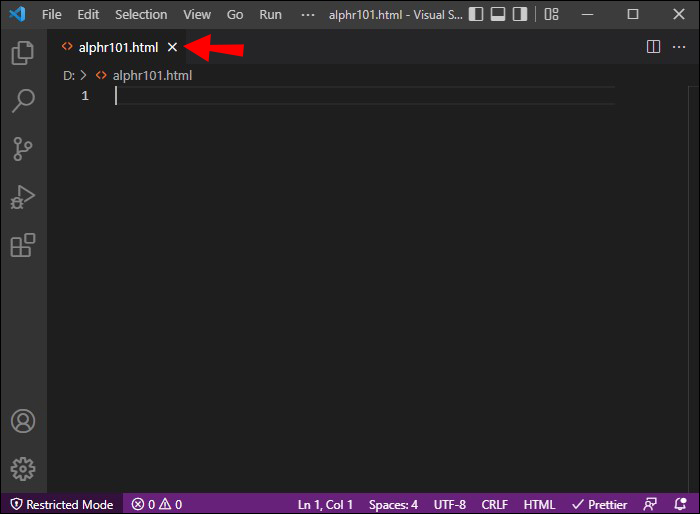Viewport: 700px width, 514px height.
Task: Click Restricted Mode in status bar
Action: pyautogui.click(x=62, y=504)
